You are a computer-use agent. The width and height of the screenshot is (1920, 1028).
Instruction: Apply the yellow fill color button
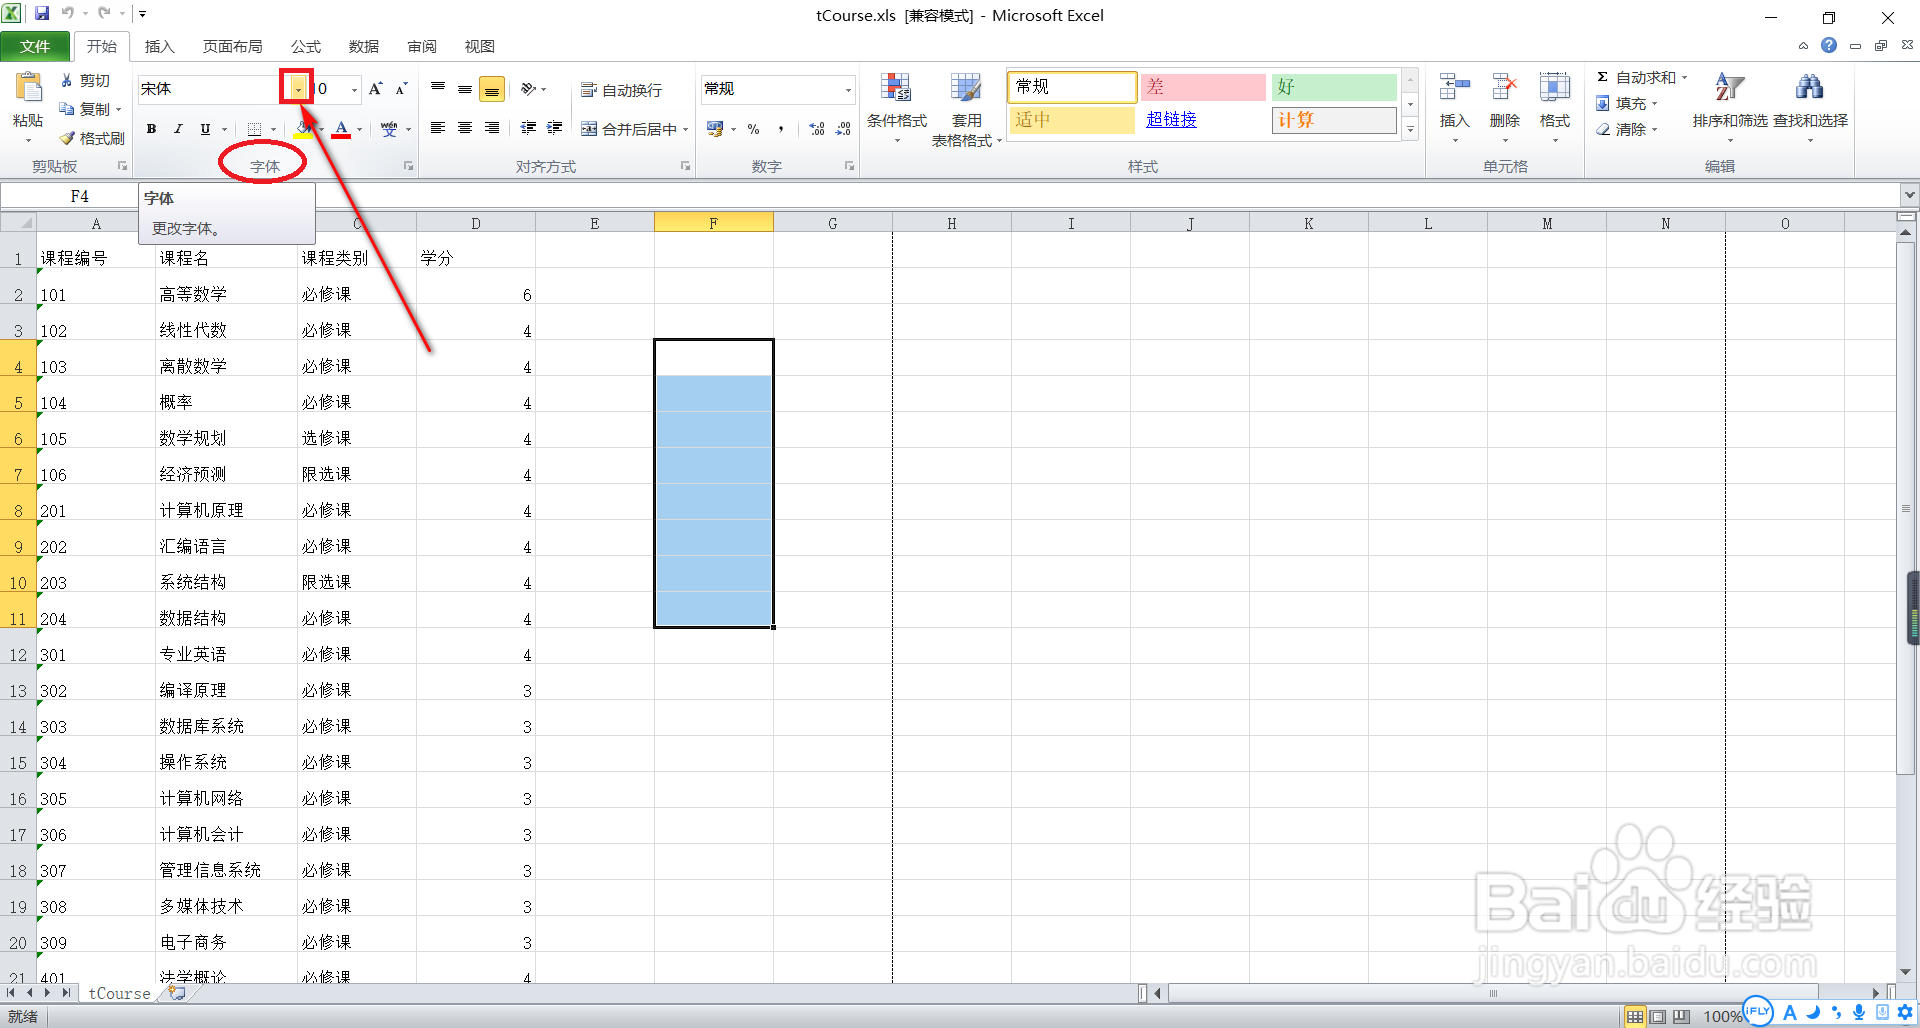coord(304,129)
